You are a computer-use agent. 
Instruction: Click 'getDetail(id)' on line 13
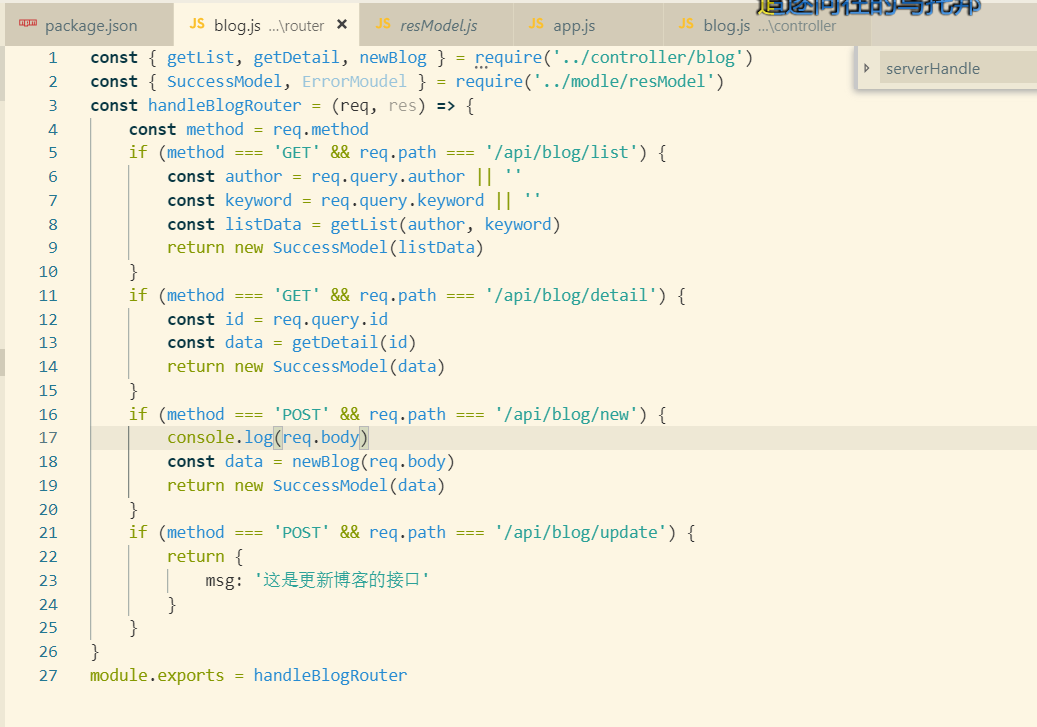(x=354, y=342)
